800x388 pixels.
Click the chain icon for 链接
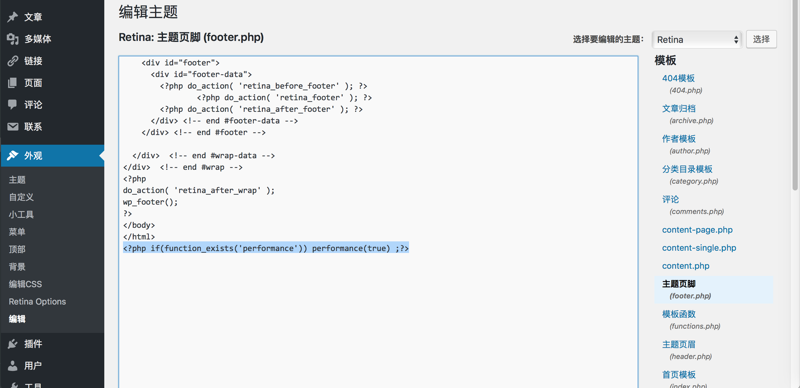click(13, 61)
